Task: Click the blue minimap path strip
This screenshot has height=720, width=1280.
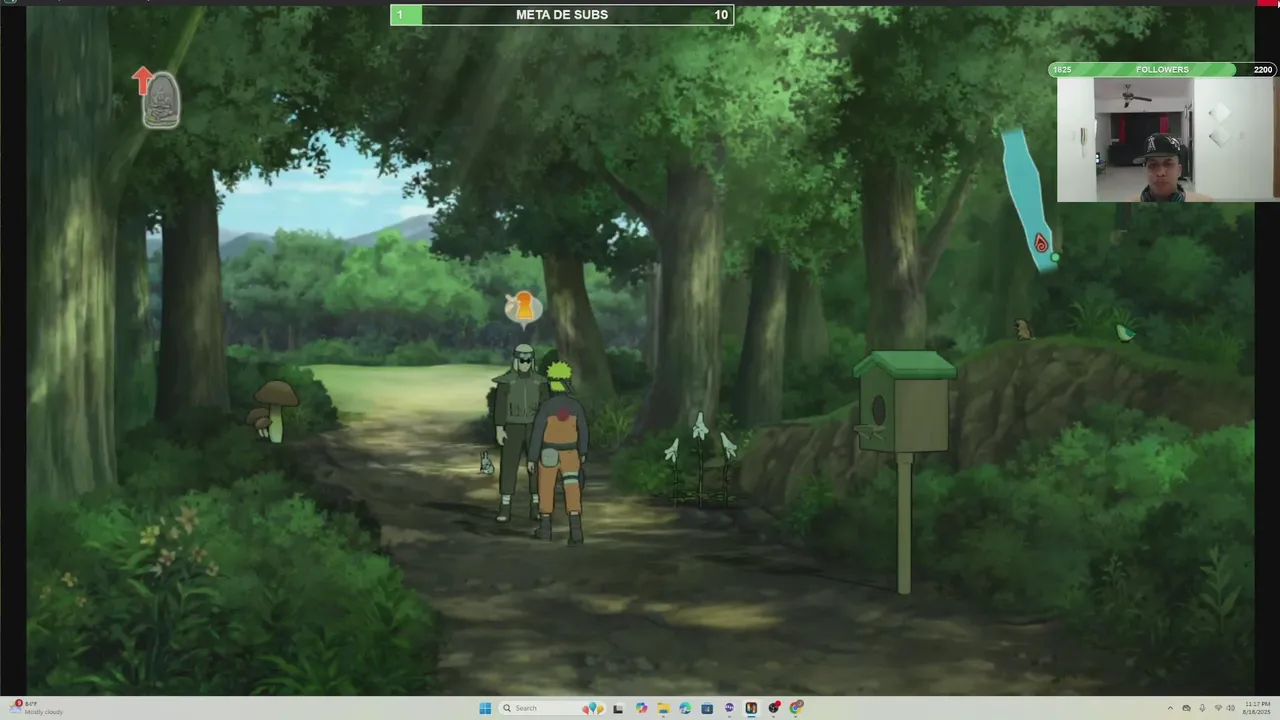Action: coord(1029,198)
